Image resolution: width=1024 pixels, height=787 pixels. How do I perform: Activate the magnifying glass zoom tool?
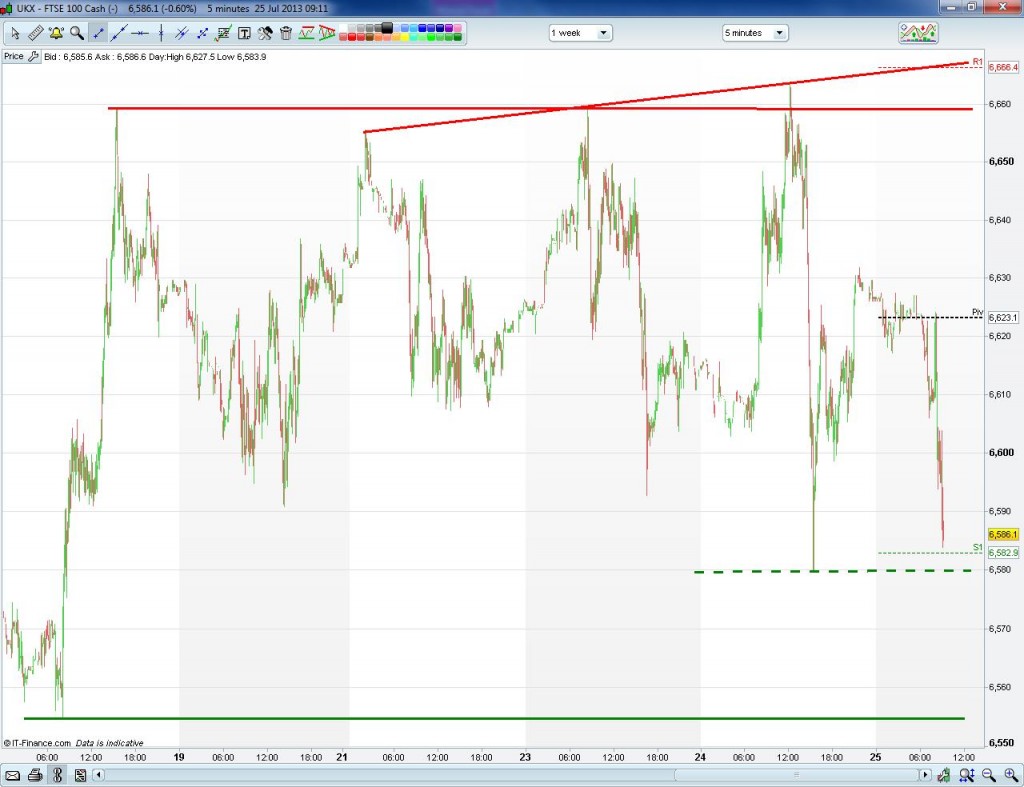coord(77,33)
